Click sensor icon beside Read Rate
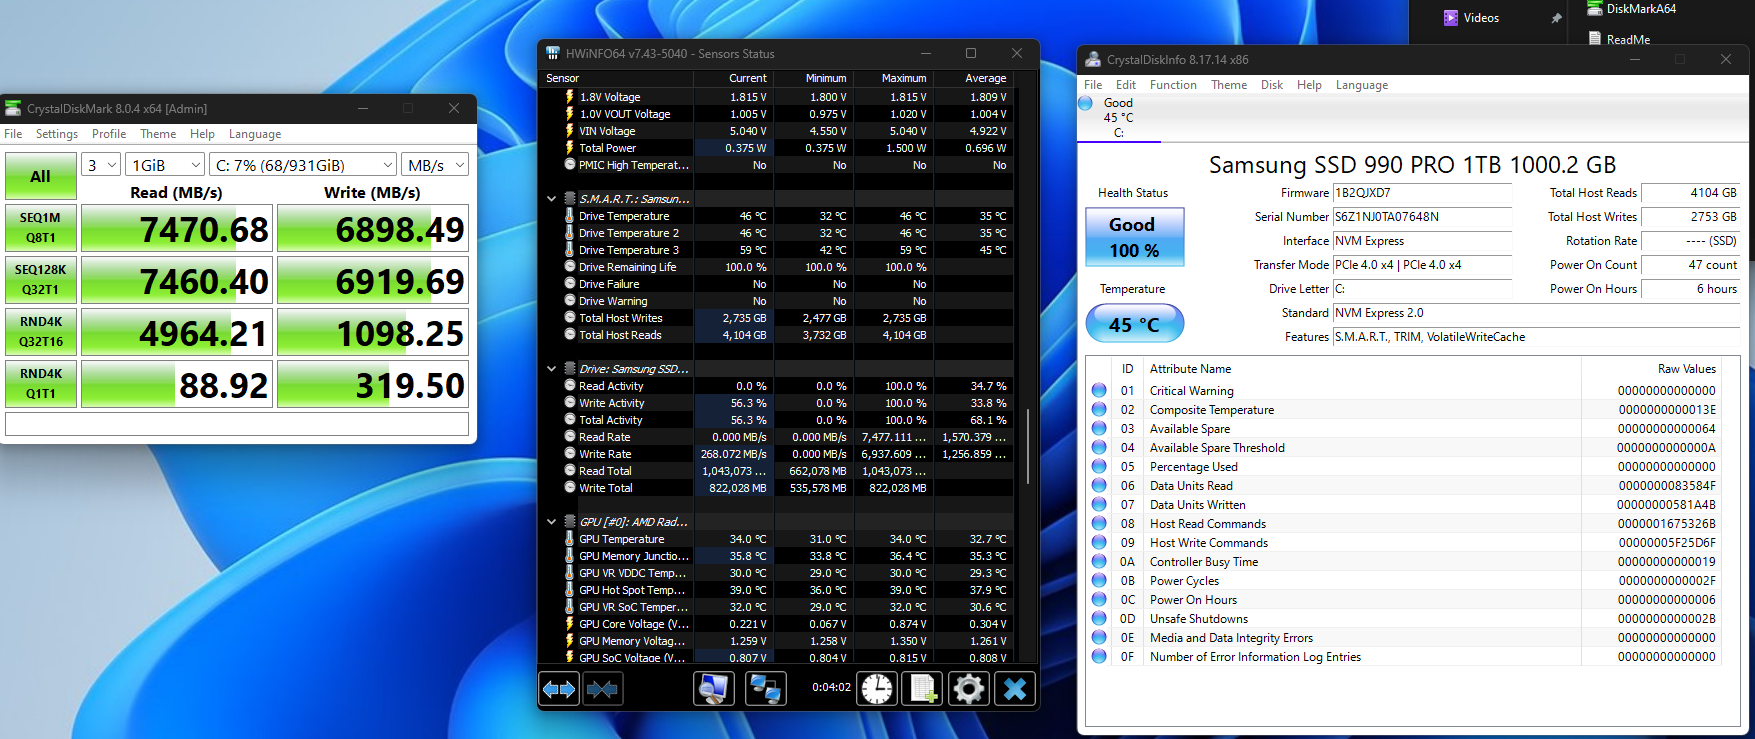 570,437
